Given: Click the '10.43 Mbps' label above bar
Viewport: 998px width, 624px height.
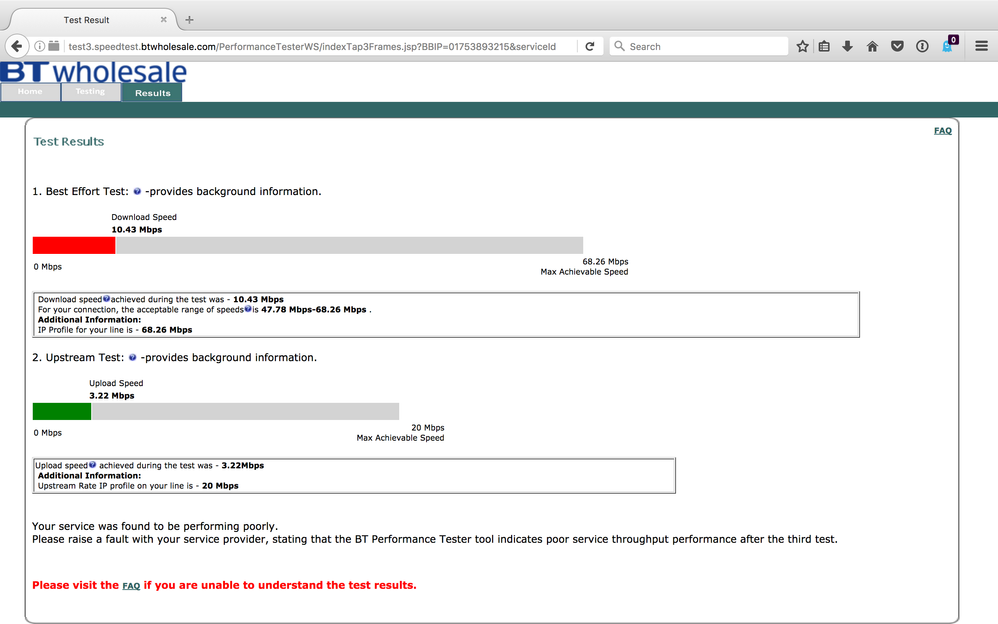Looking at the screenshot, I should coord(137,229).
